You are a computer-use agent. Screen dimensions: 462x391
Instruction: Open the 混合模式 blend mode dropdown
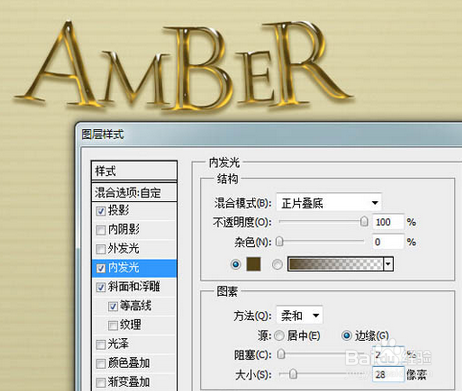(x=329, y=203)
